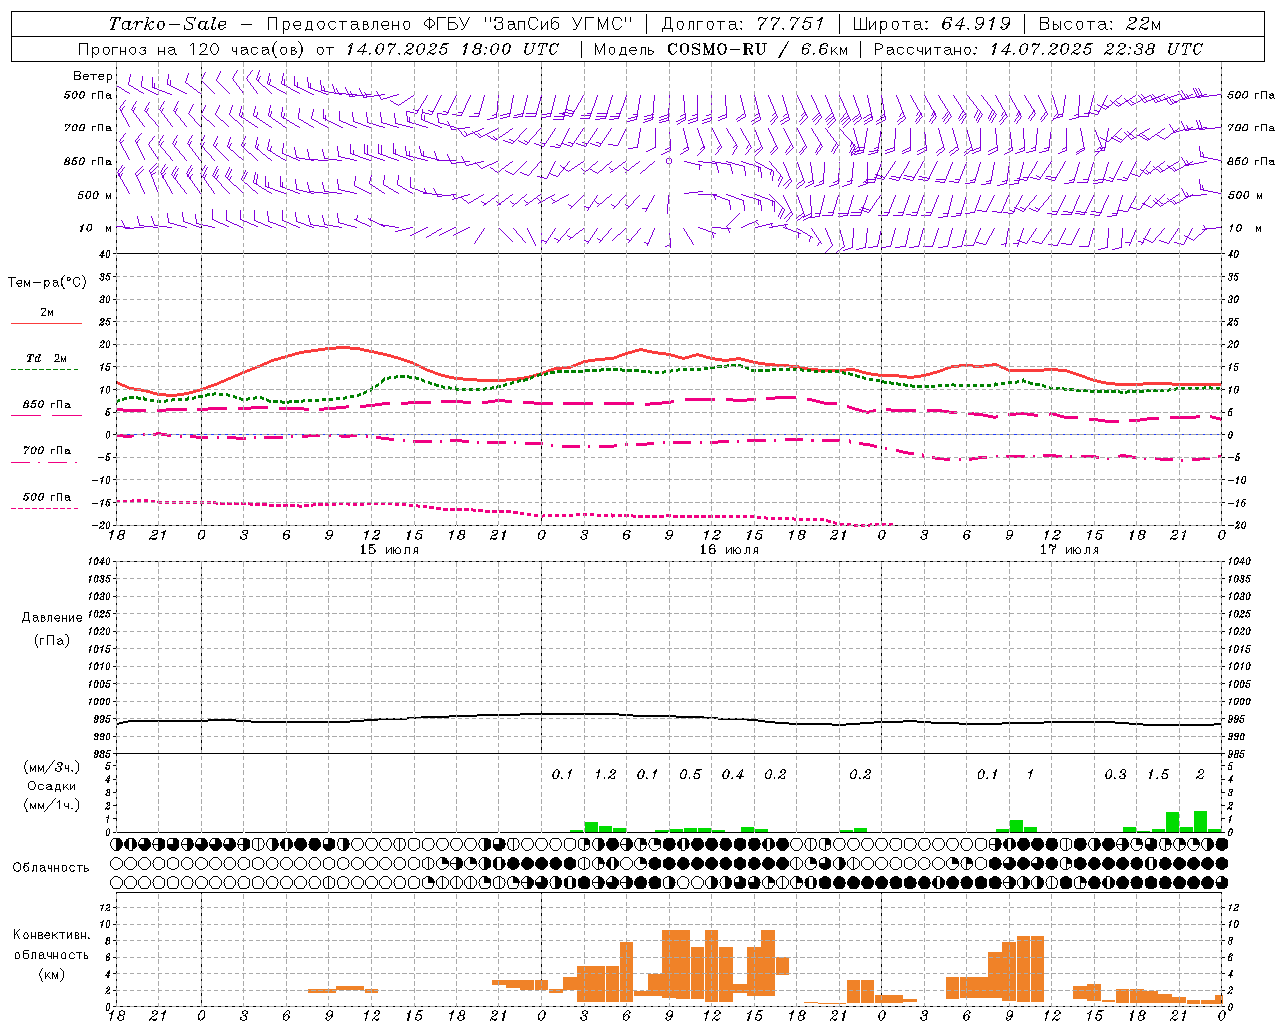Click the "500 м" wind level label on left
This screenshot has height=1024, width=1280.
pyautogui.click(x=95, y=195)
